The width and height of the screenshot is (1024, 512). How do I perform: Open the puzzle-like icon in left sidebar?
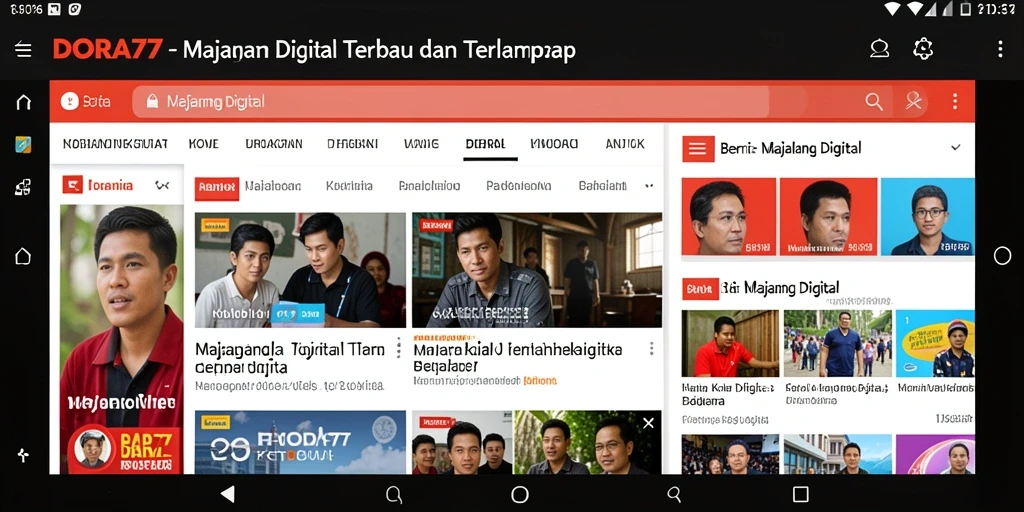click(x=24, y=188)
